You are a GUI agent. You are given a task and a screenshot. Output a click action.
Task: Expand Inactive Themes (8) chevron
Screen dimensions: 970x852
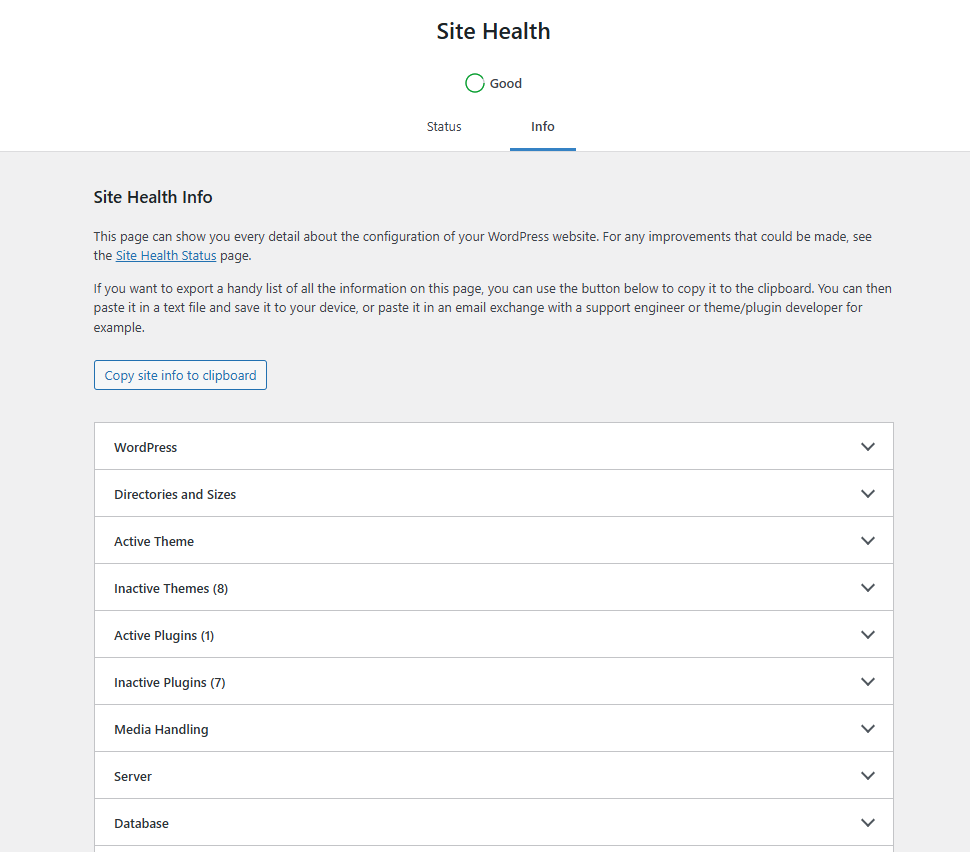[x=868, y=588]
